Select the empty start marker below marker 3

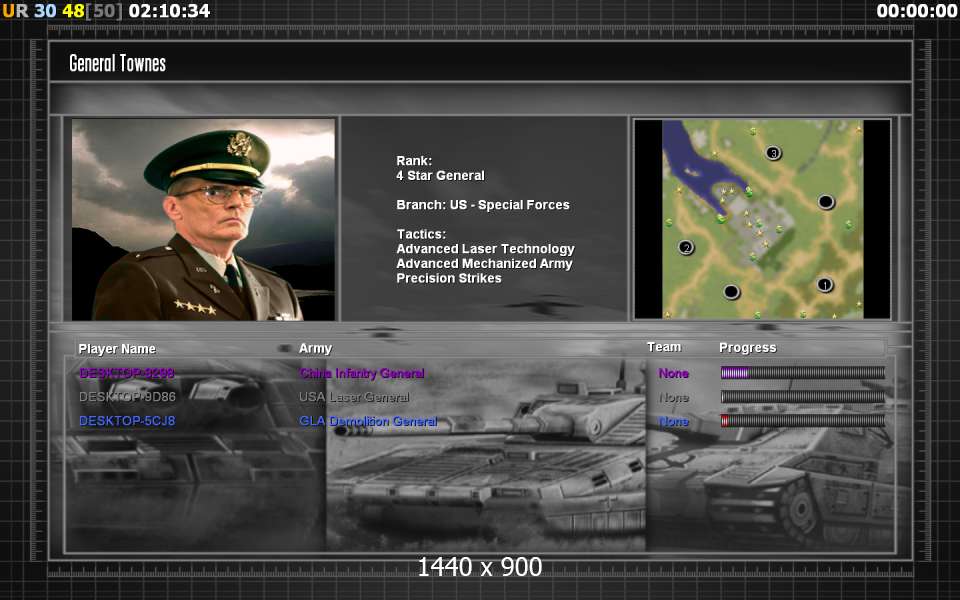[x=825, y=201]
